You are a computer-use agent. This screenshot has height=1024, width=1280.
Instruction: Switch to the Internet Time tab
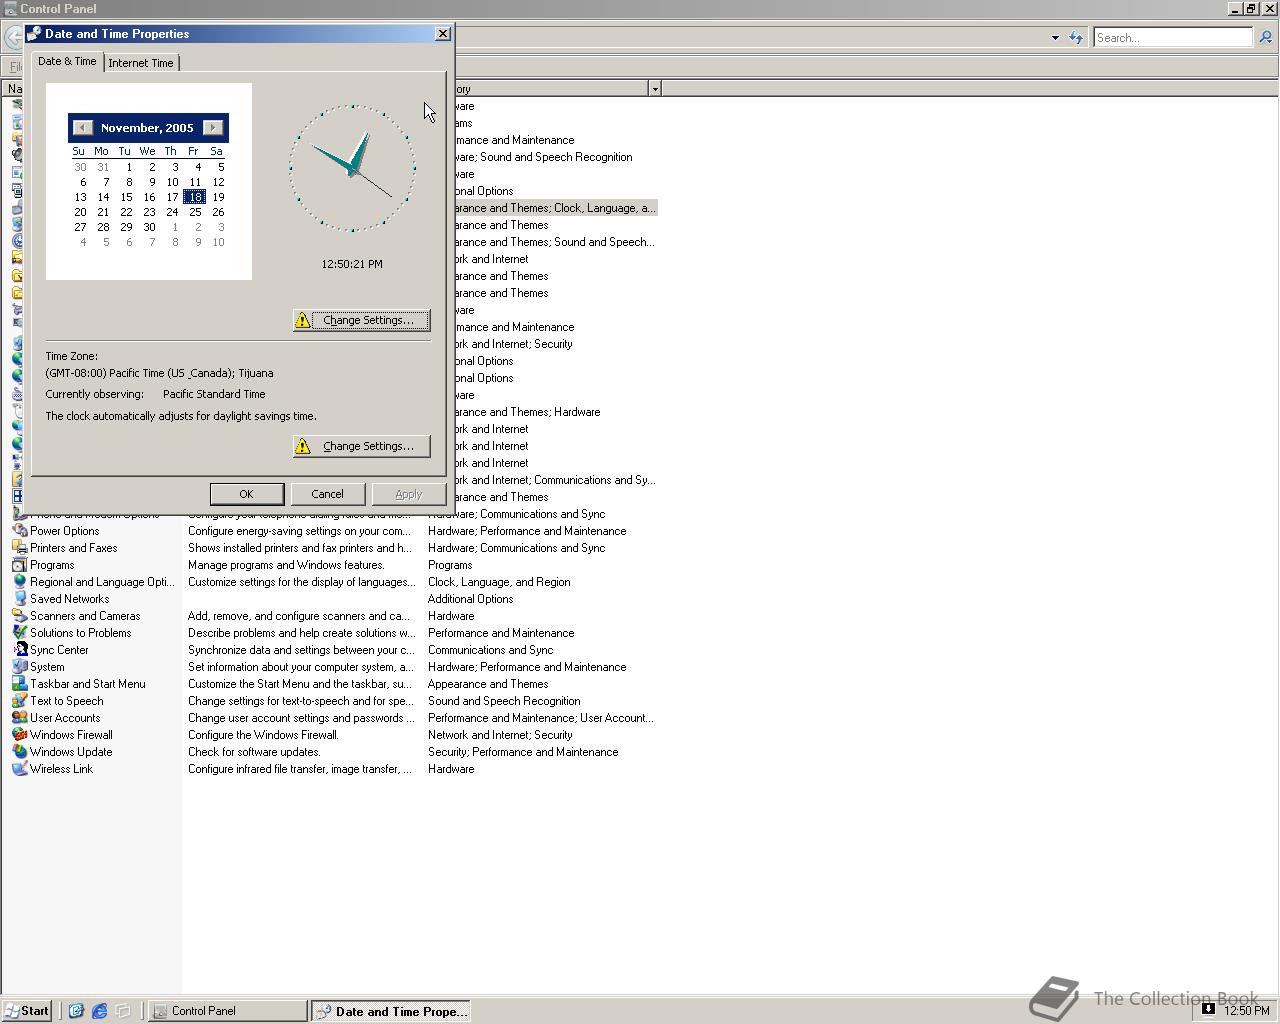(141, 63)
